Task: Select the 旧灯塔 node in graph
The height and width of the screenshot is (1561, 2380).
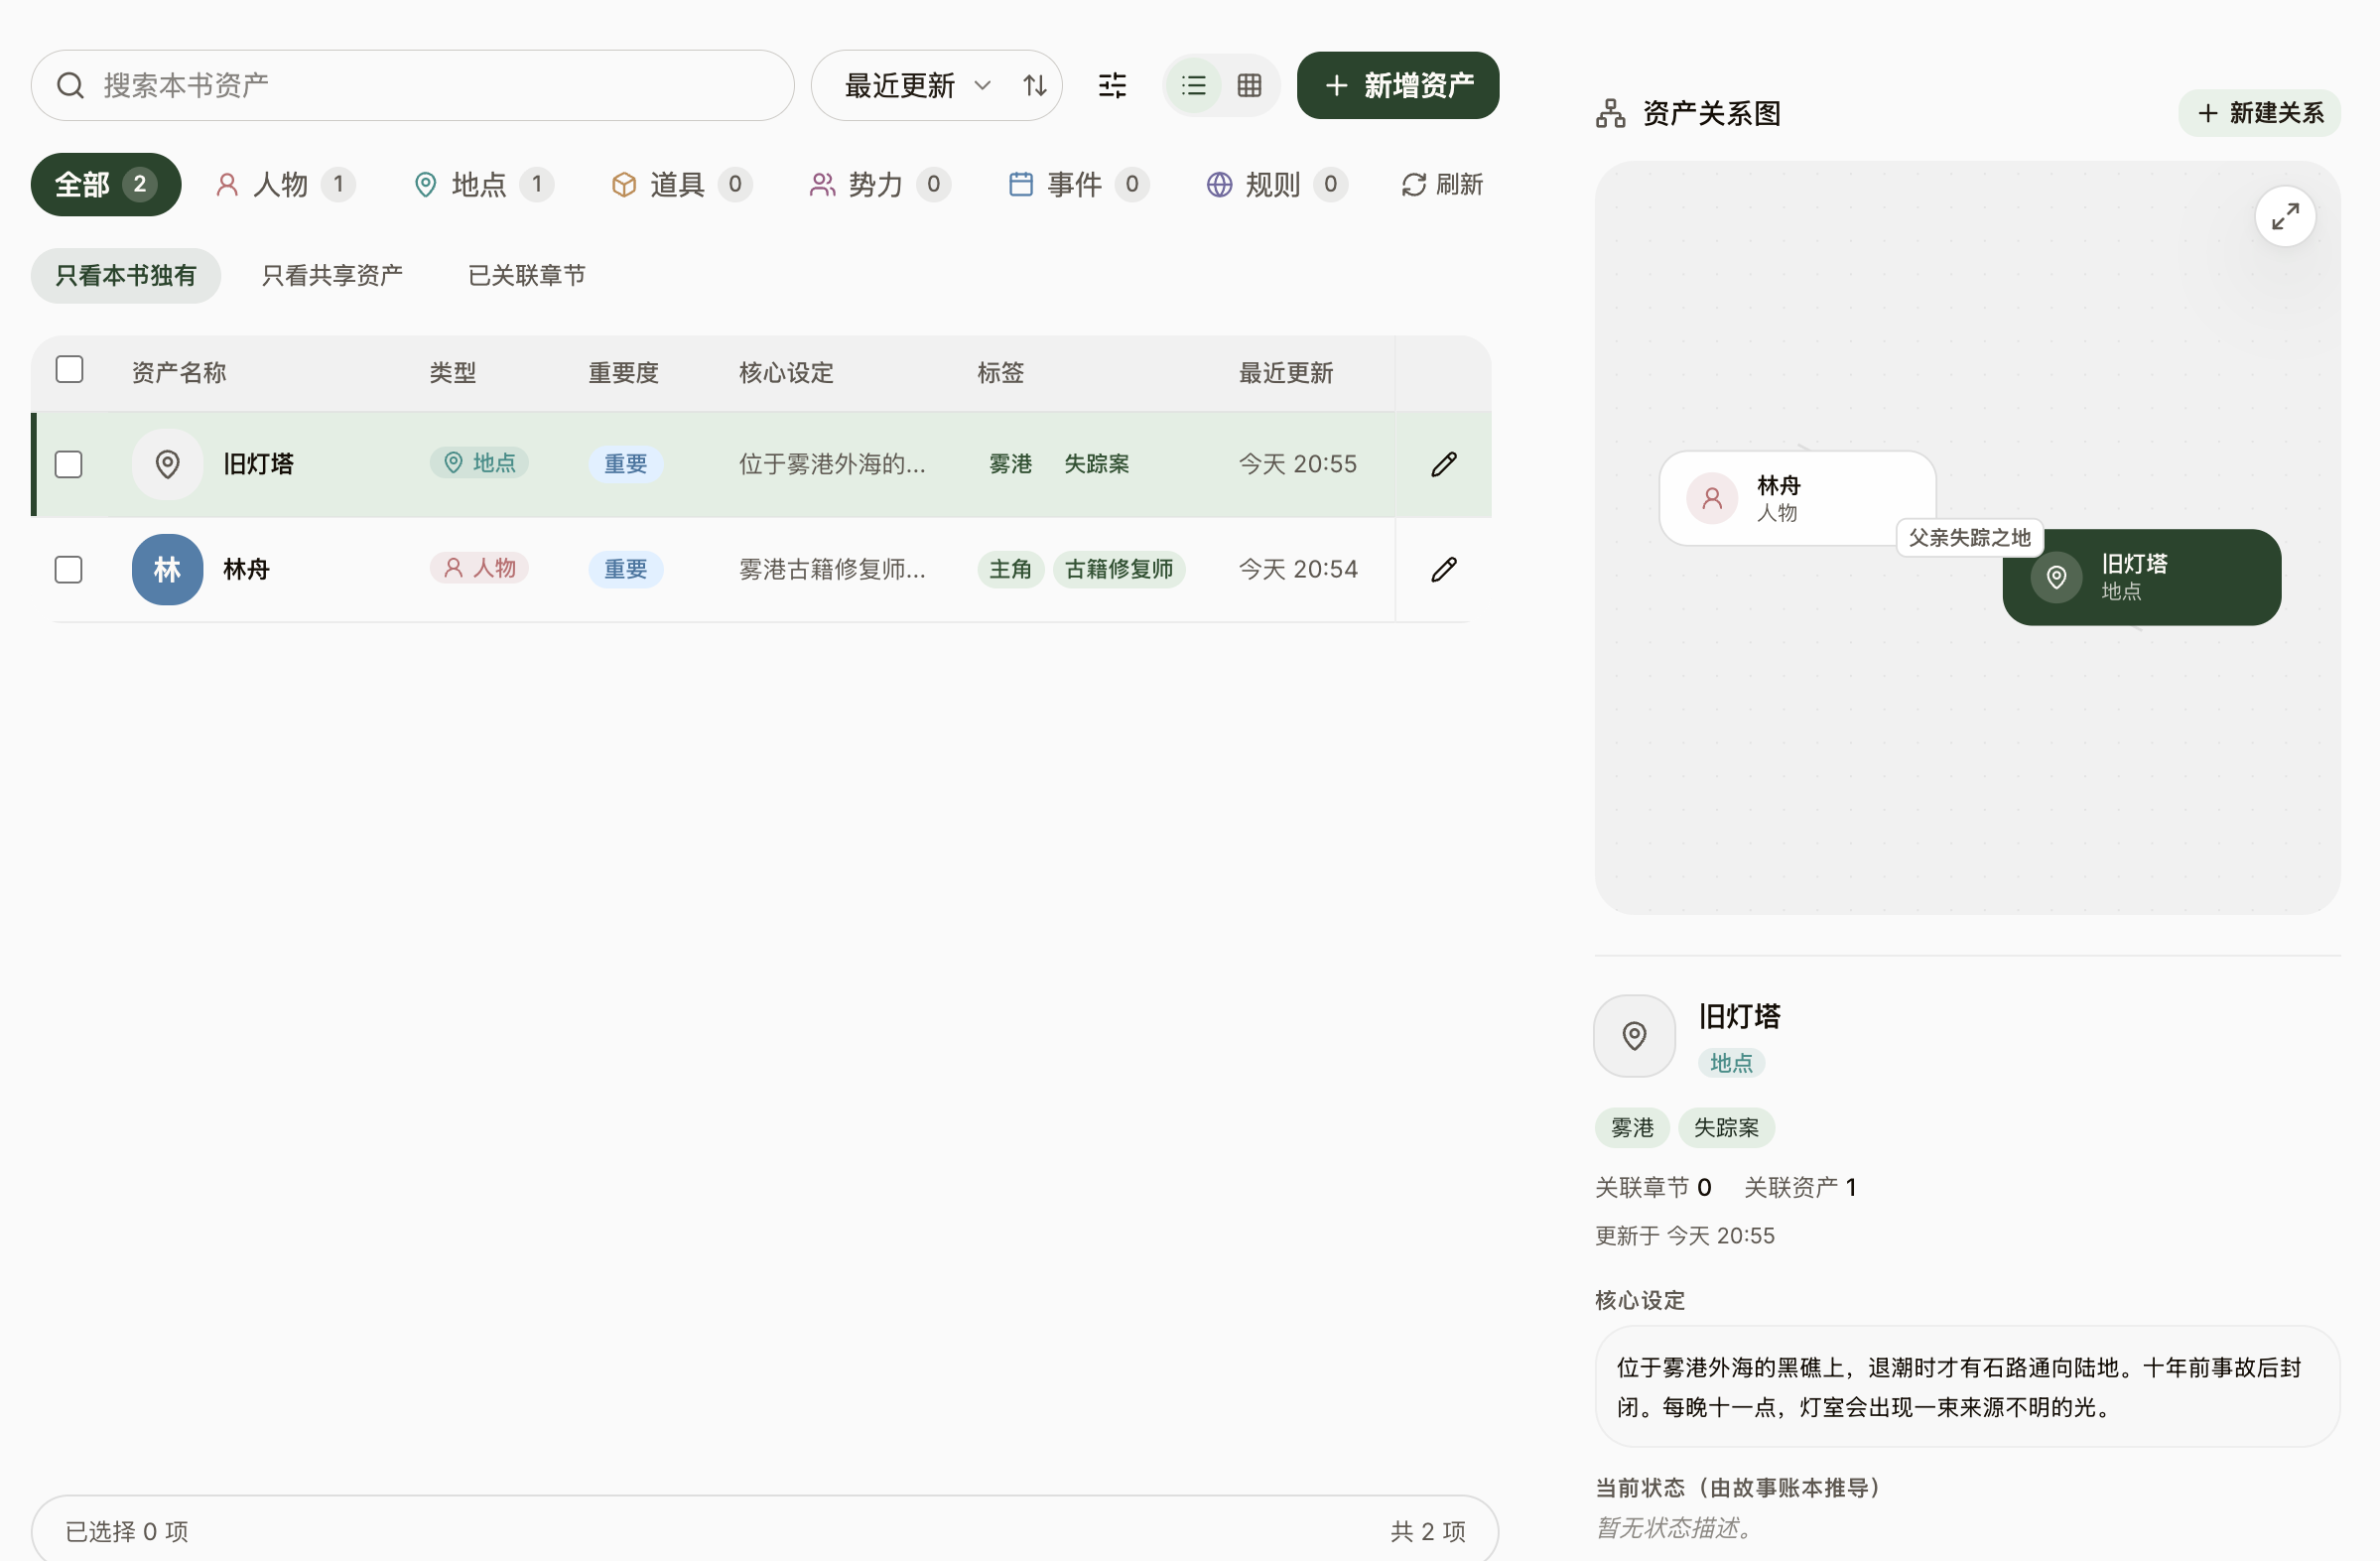Action: coord(2141,577)
